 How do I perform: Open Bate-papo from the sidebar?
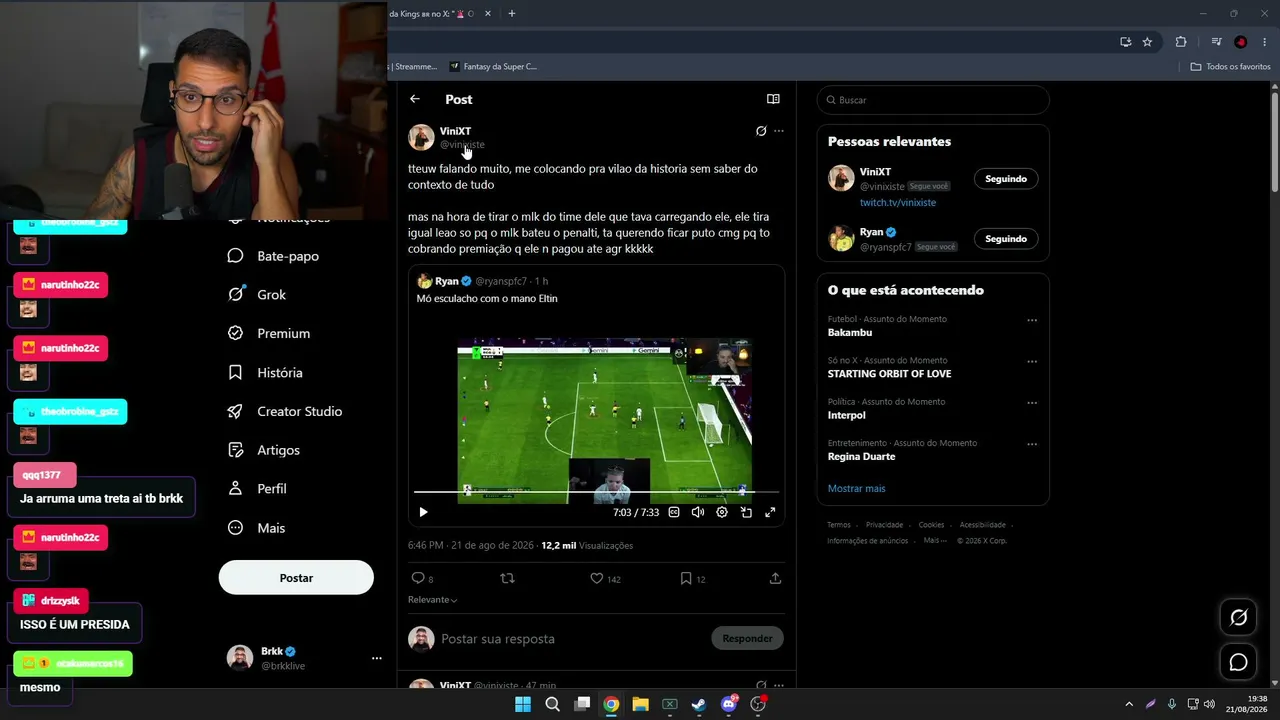274,256
